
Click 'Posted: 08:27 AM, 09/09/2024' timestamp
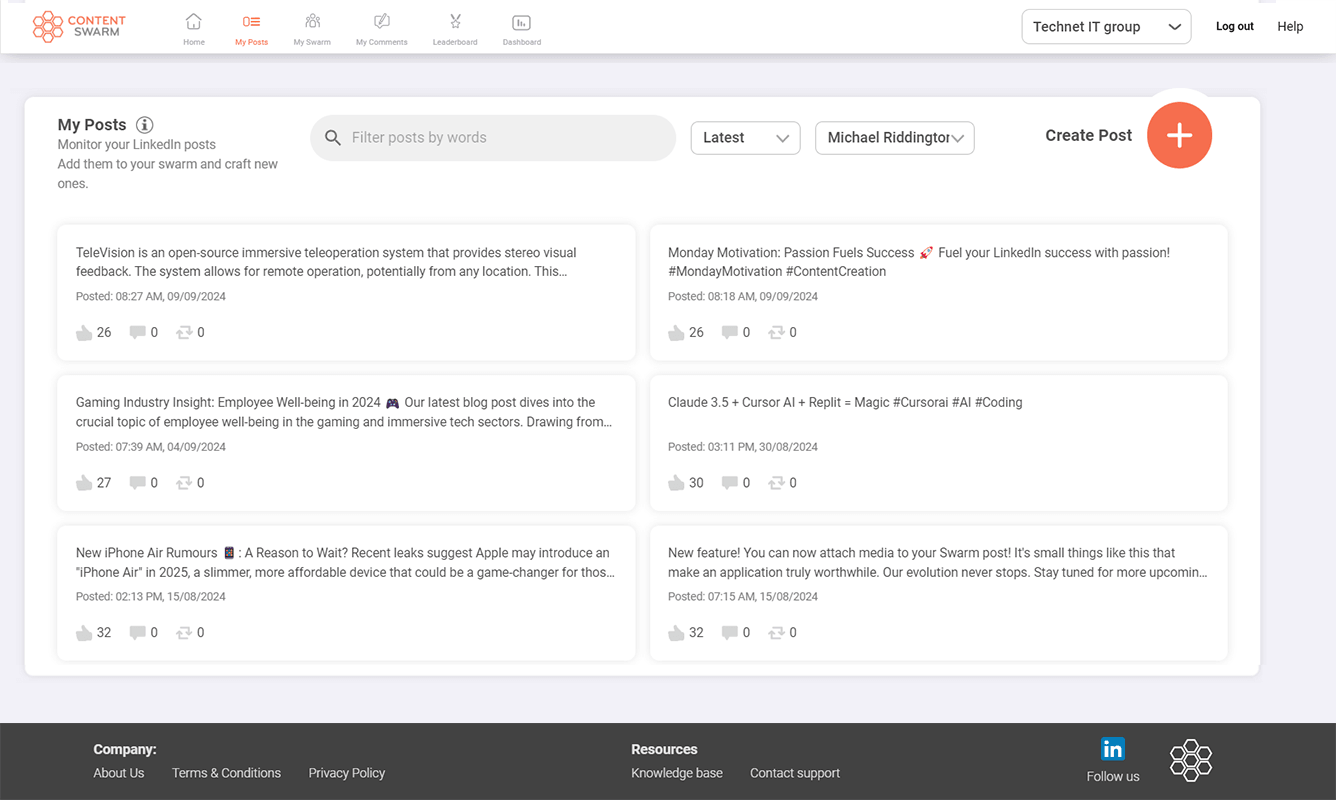(151, 297)
